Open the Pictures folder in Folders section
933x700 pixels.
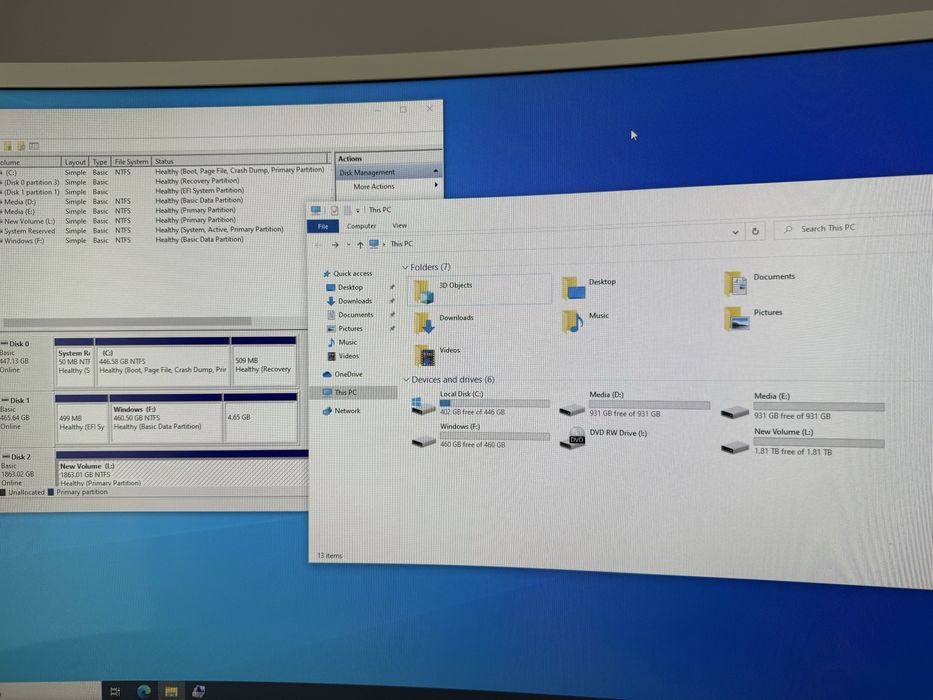(753, 318)
